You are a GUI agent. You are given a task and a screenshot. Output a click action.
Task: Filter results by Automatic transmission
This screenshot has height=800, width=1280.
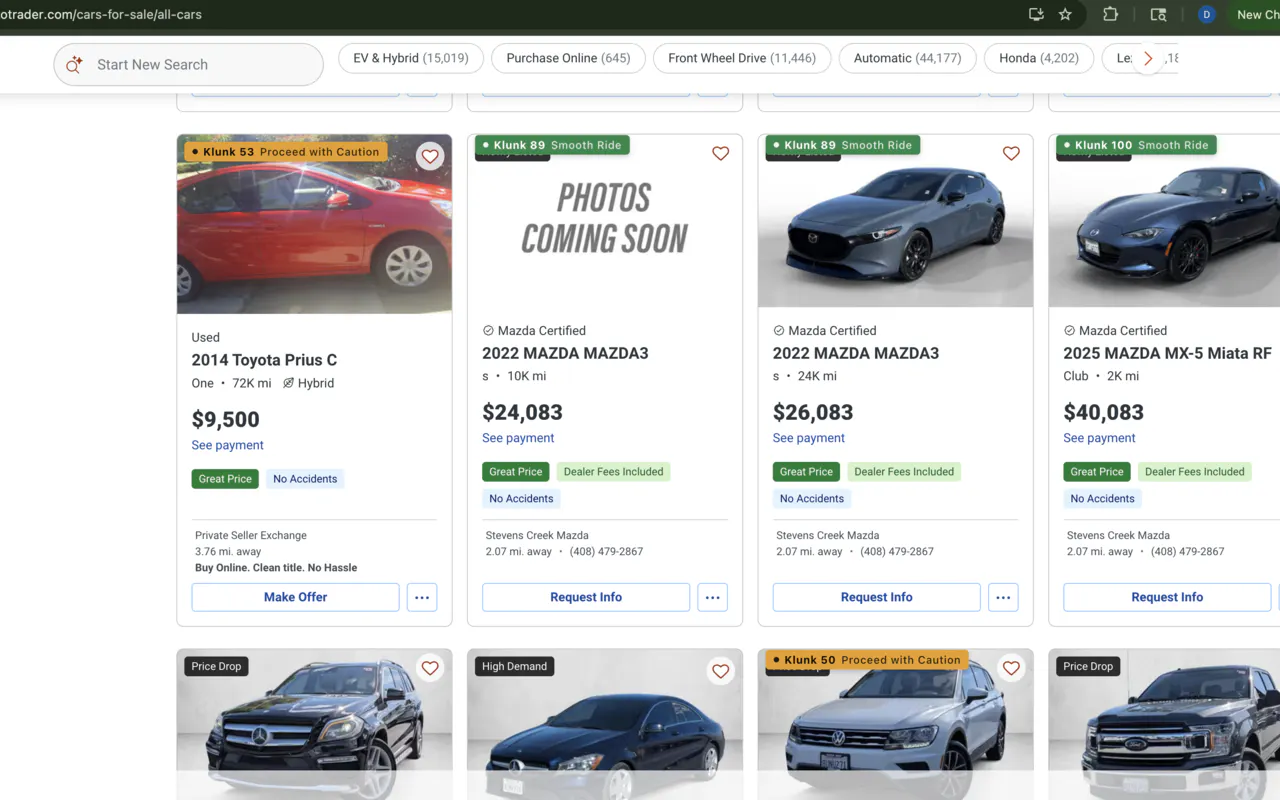pyautogui.click(x=907, y=58)
